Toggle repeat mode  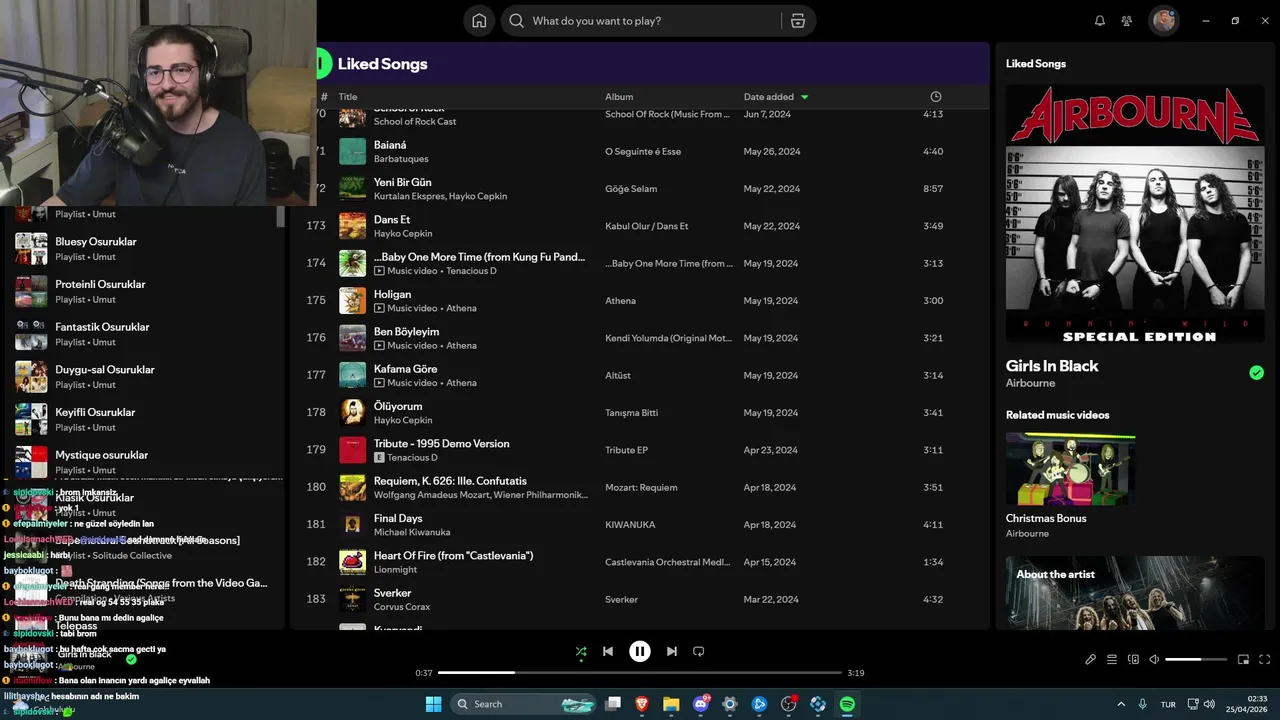coord(699,651)
